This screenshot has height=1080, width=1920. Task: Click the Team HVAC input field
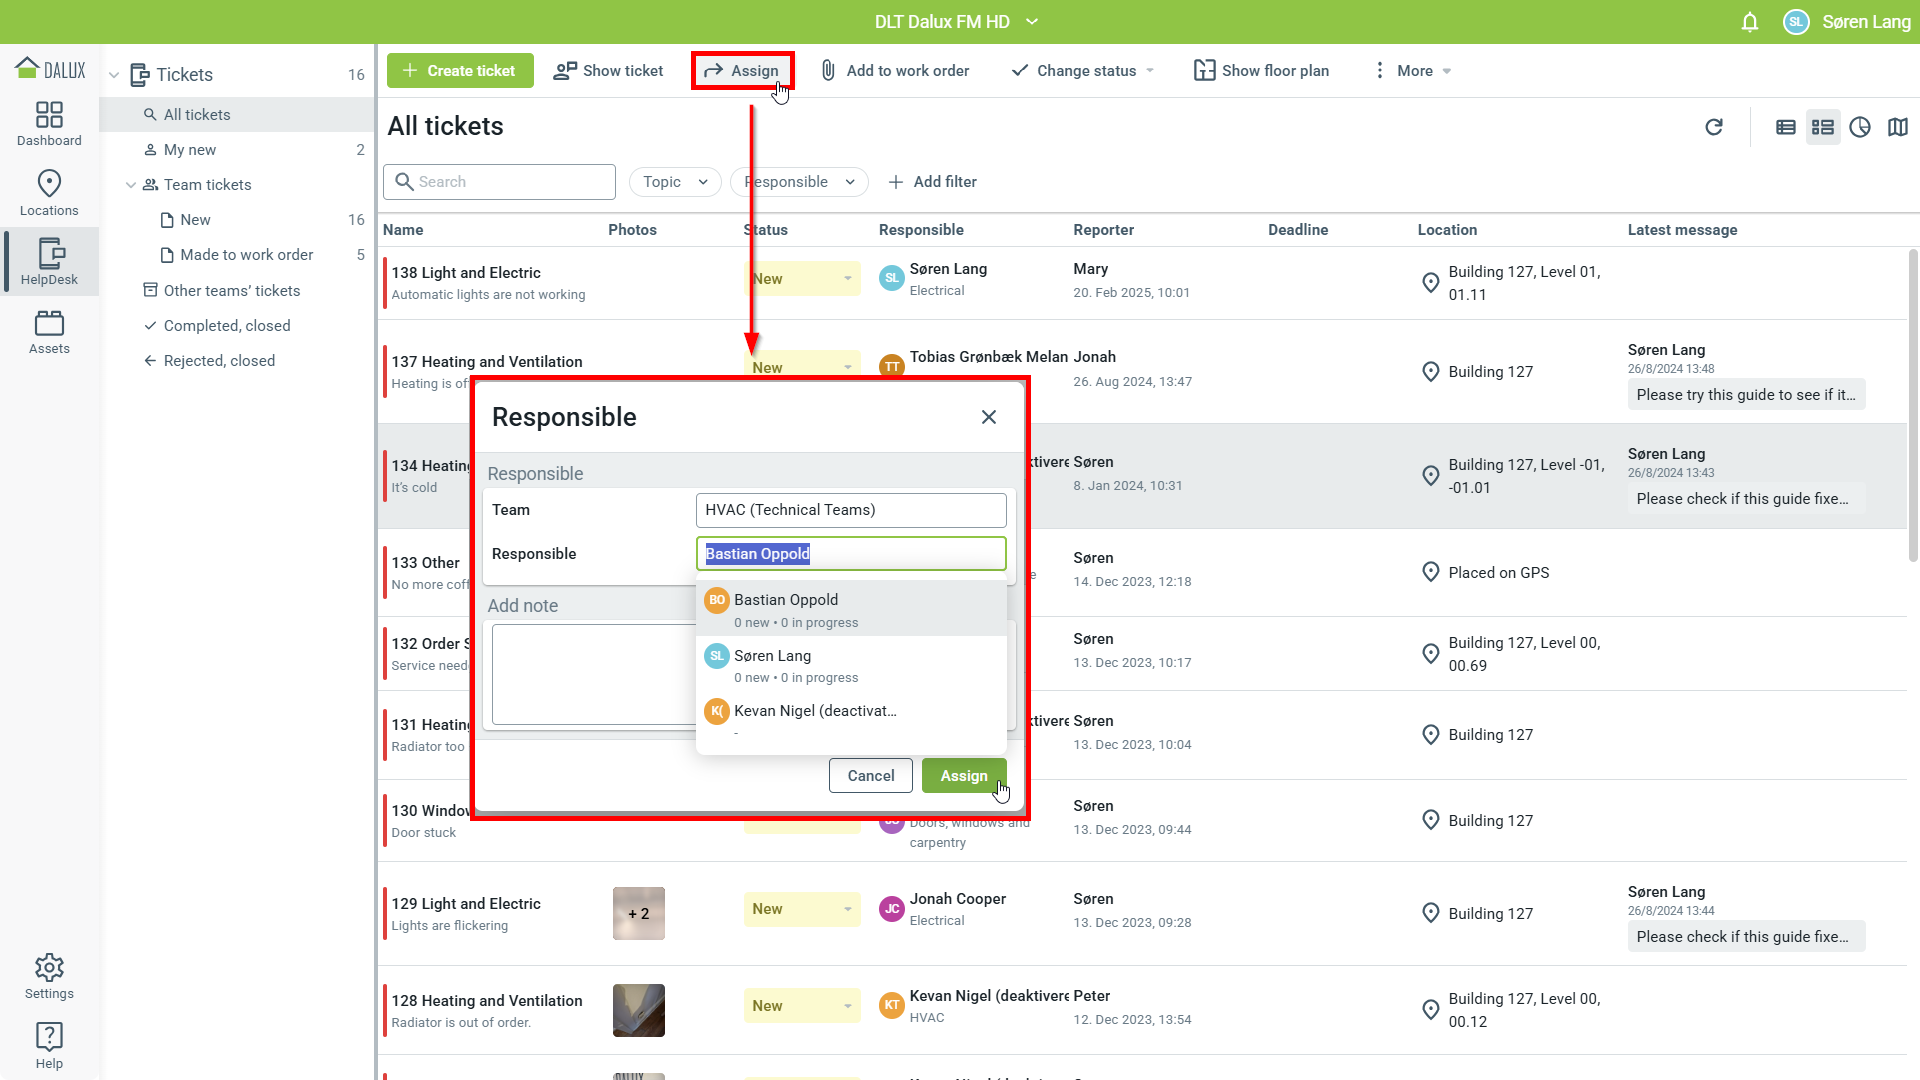(850, 510)
